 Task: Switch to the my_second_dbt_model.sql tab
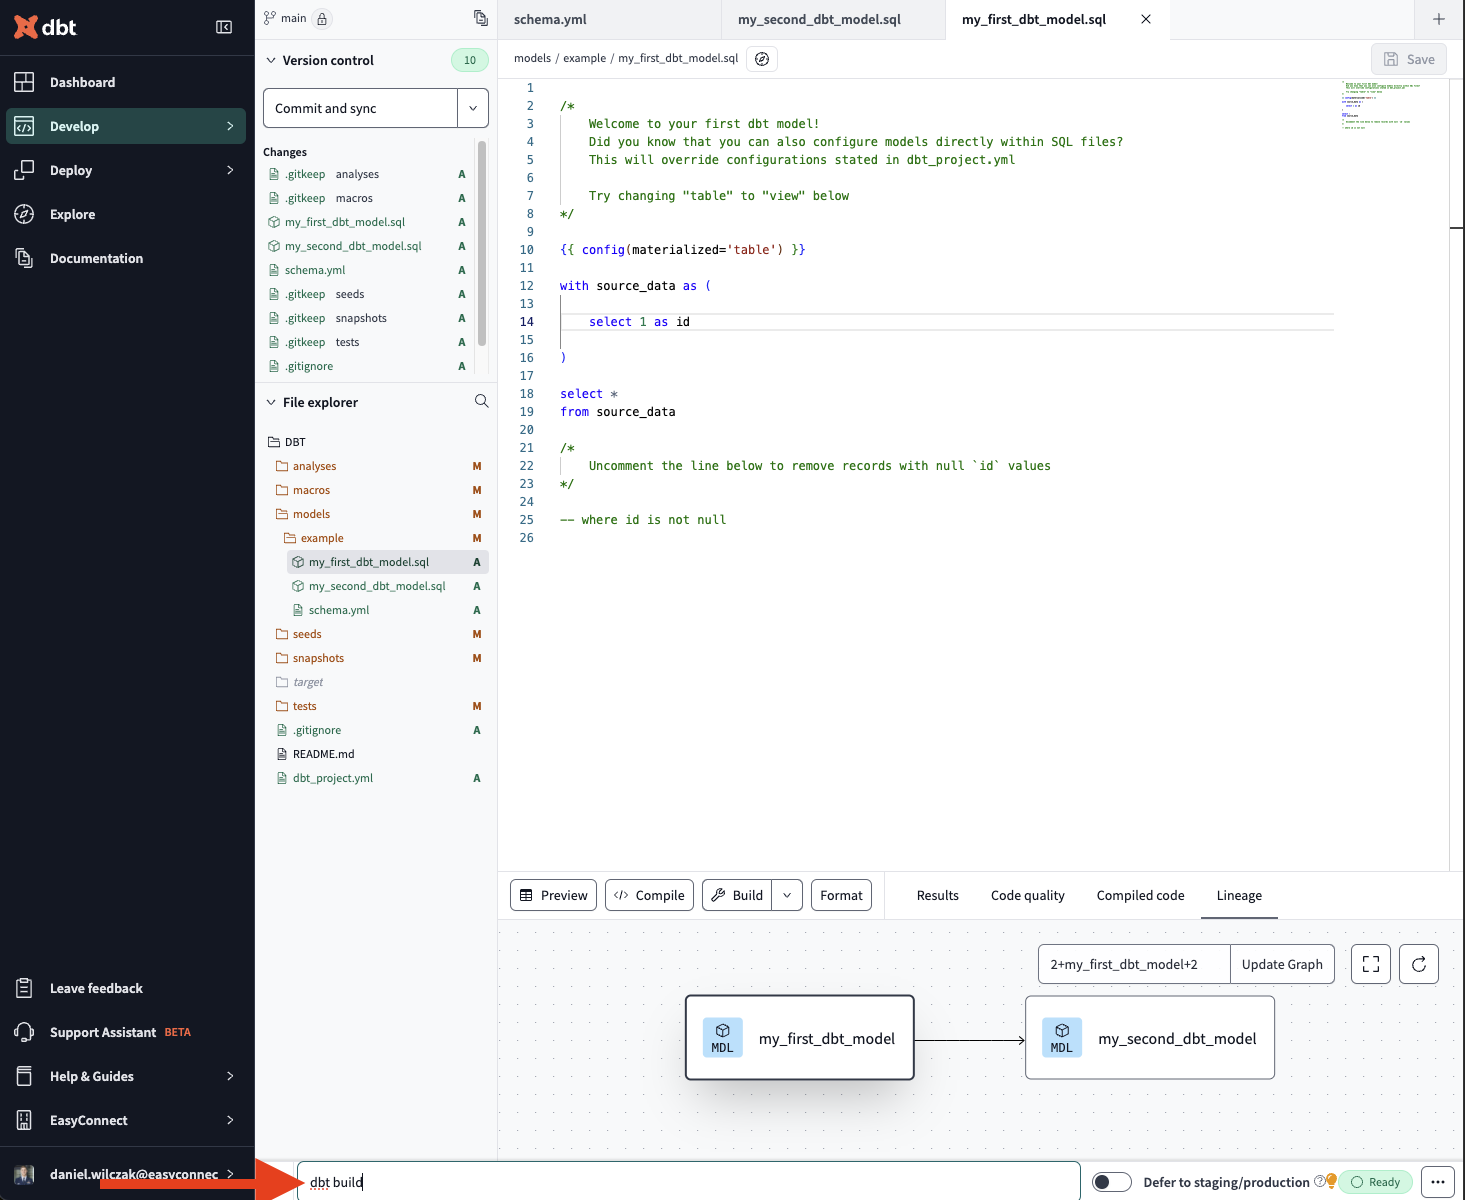(833, 19)
